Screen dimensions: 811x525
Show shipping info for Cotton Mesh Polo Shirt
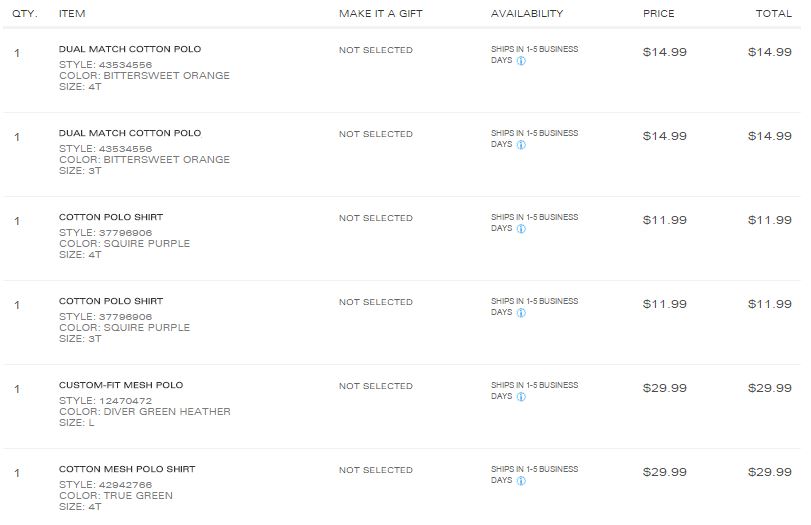tap(522, 481)
